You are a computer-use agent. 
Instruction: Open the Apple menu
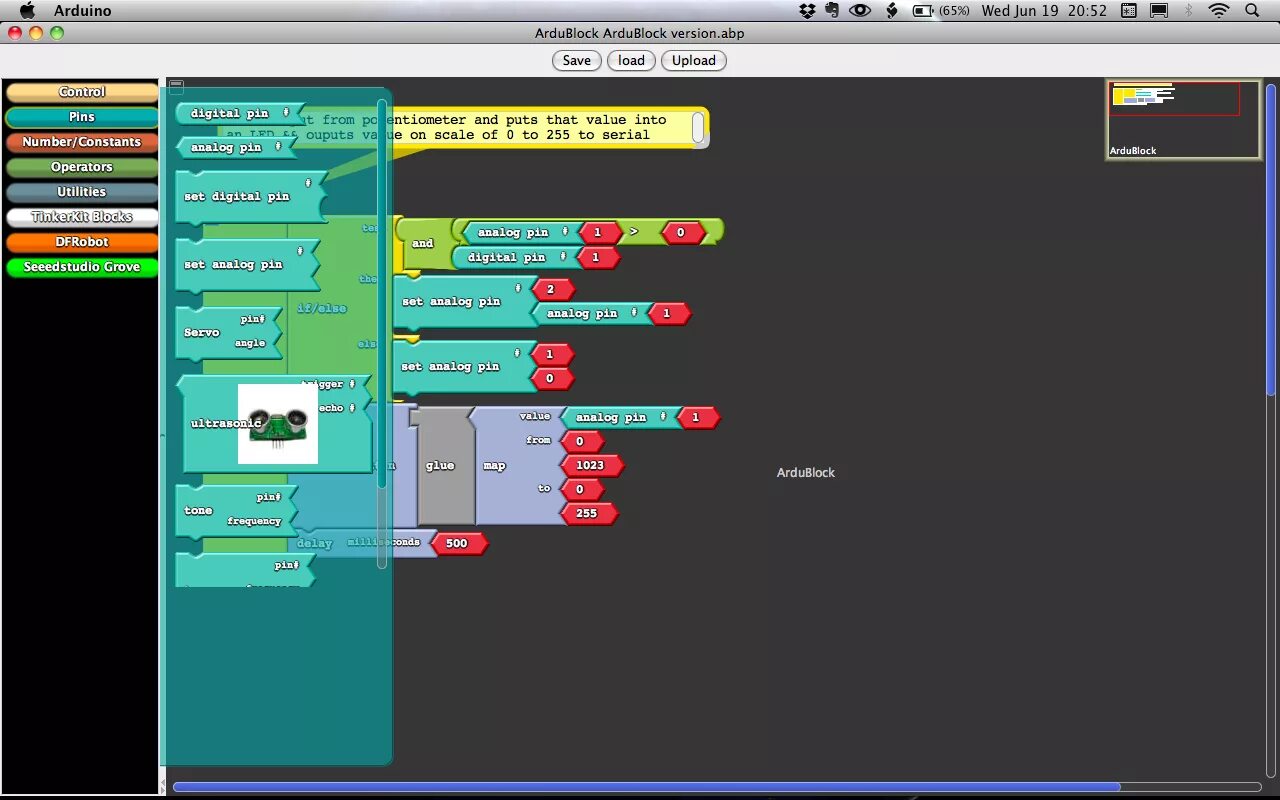(27, 10)
